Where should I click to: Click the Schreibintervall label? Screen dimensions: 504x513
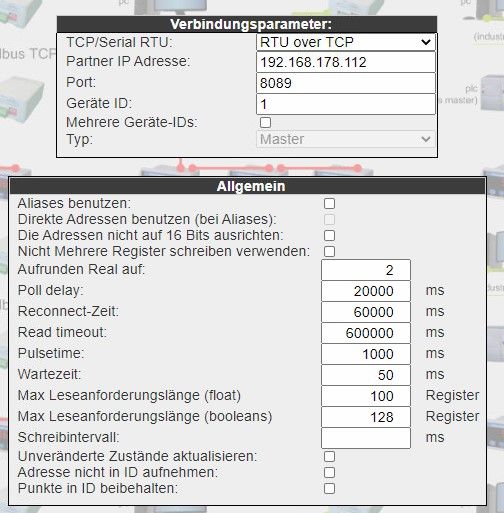pos(69,437)
